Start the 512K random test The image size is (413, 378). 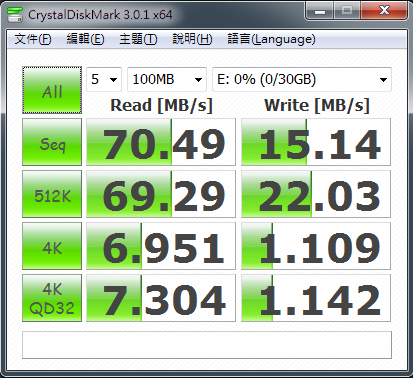(x=52, y=194)
